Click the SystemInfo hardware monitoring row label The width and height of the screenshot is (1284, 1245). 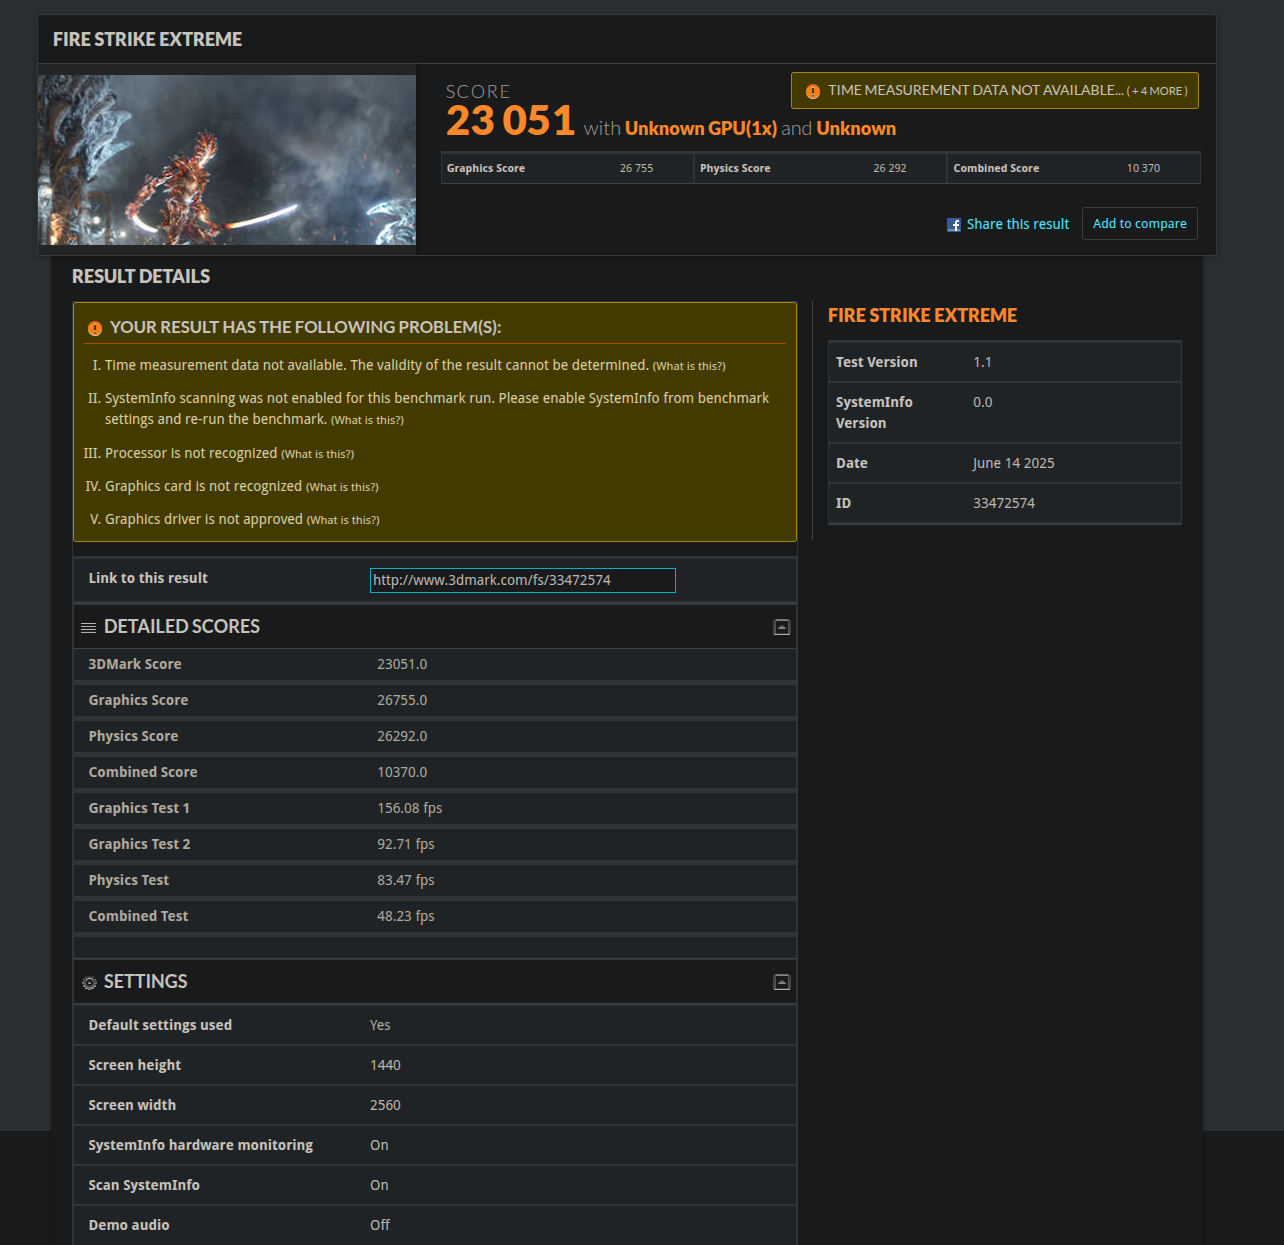(x=200, y=1145)
